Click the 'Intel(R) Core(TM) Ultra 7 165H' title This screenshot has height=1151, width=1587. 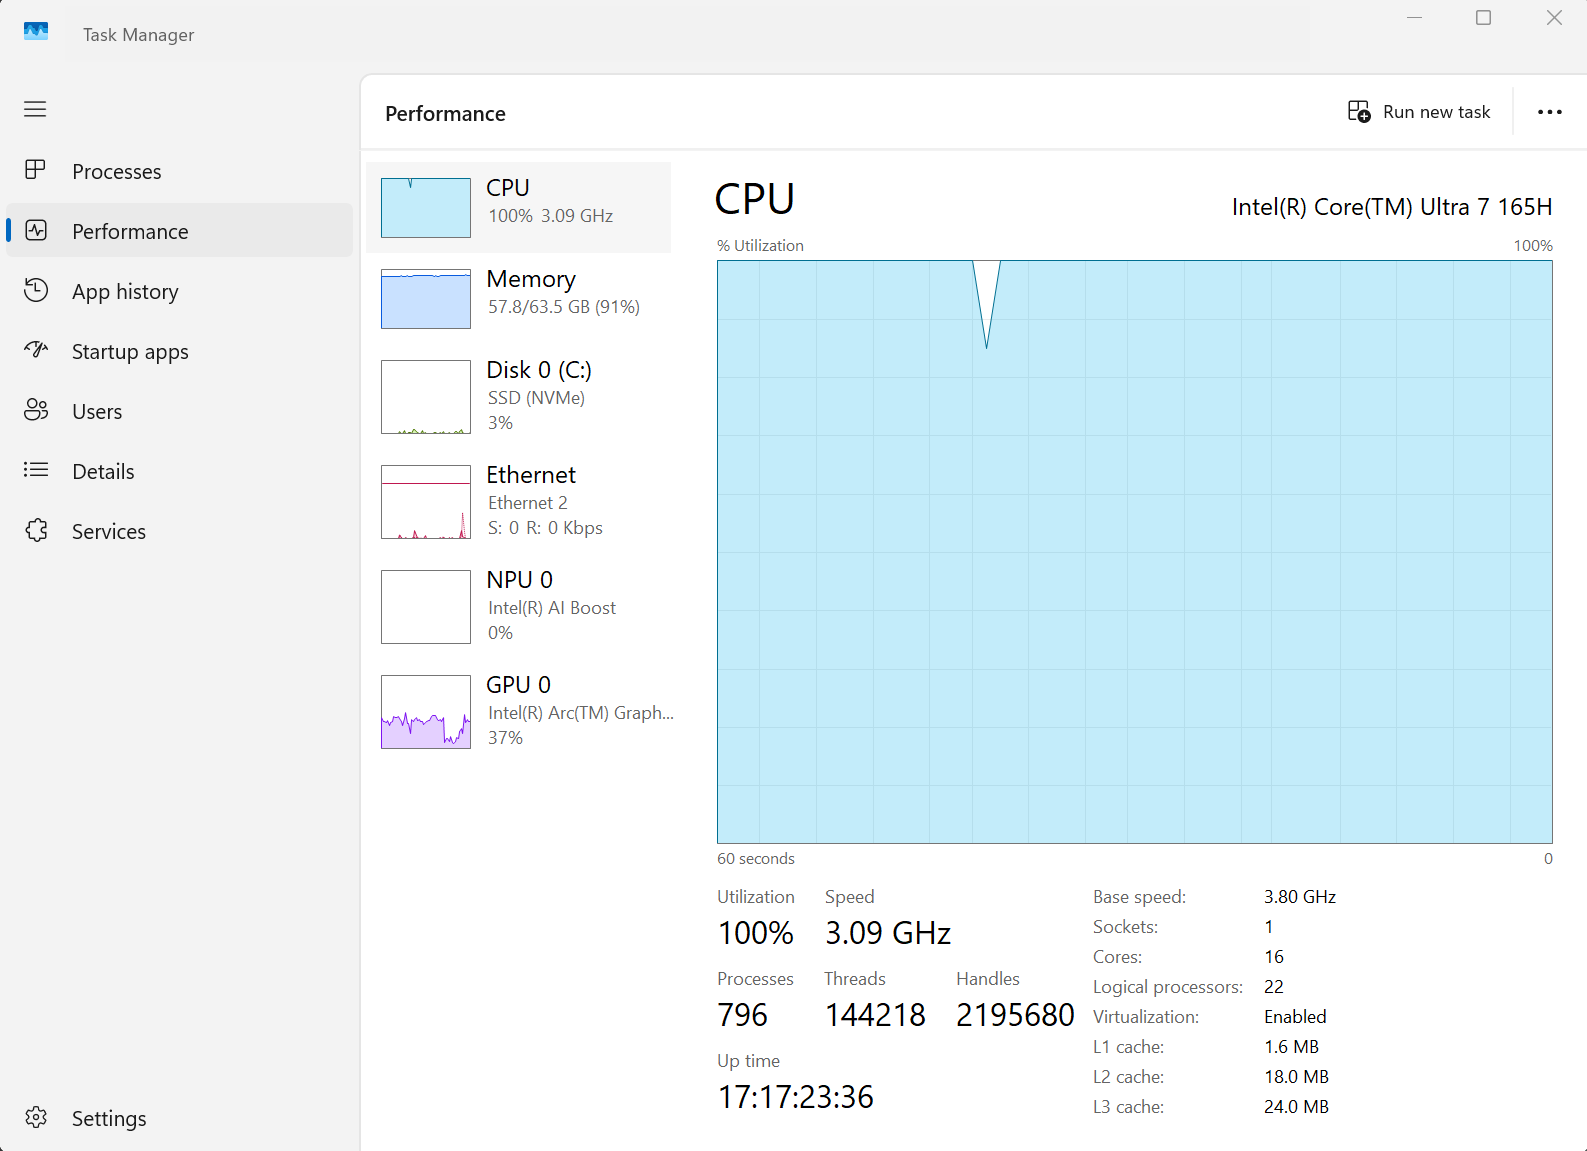pos(1392,207)
